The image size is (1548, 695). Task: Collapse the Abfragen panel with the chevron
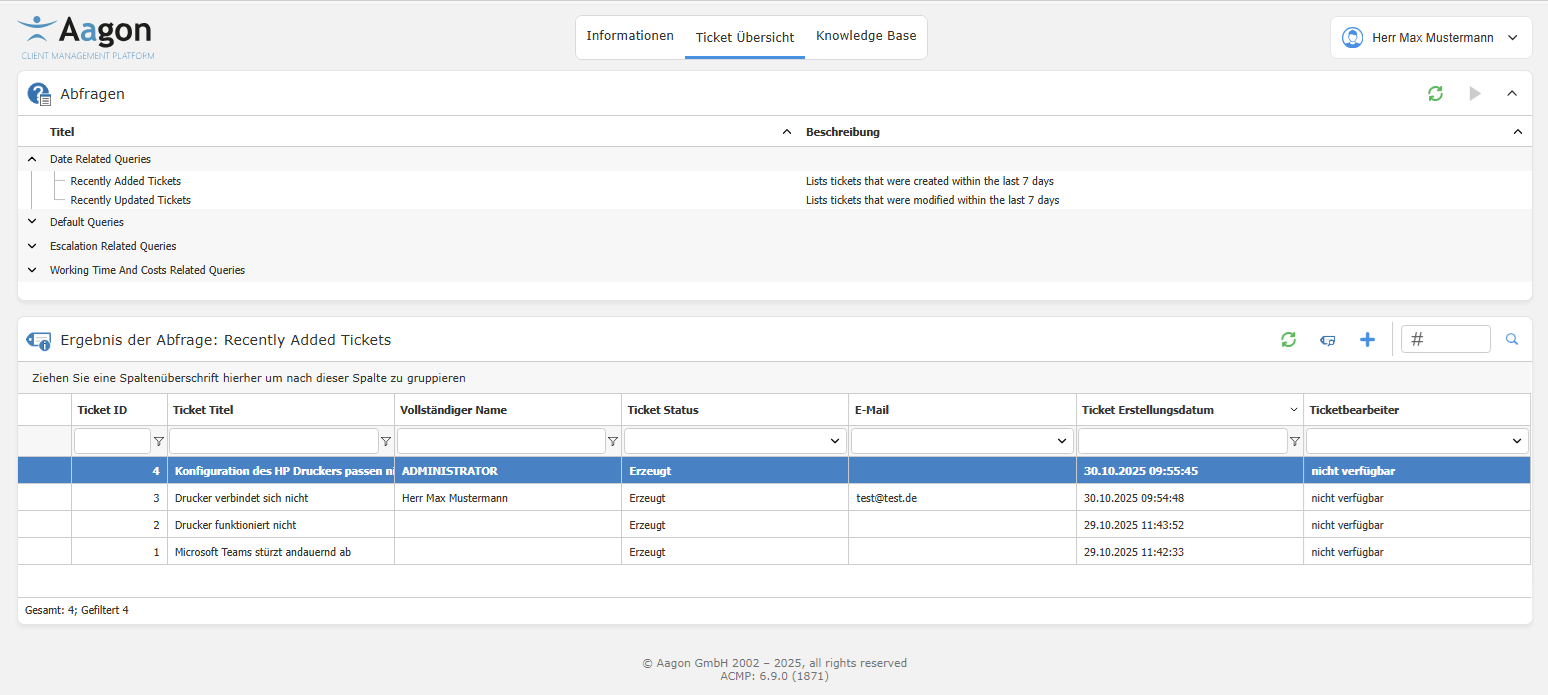[1511, 93]
